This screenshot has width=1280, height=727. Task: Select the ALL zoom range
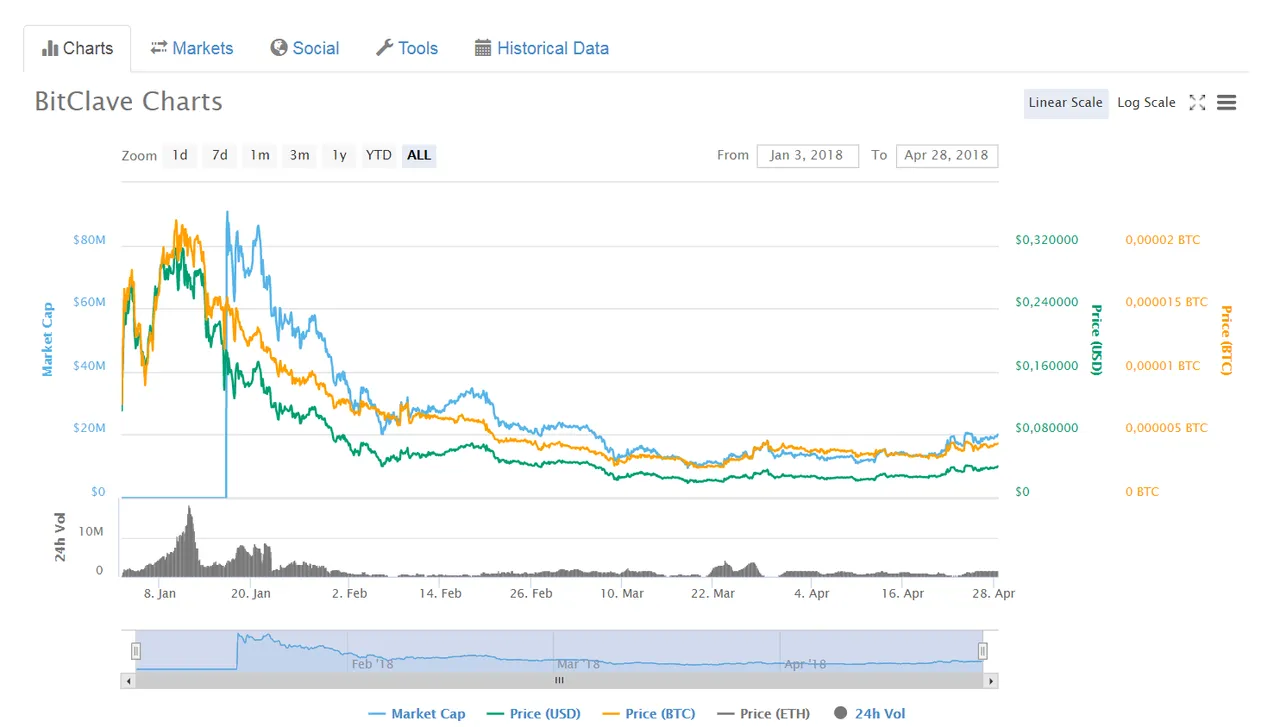[419, 155]
